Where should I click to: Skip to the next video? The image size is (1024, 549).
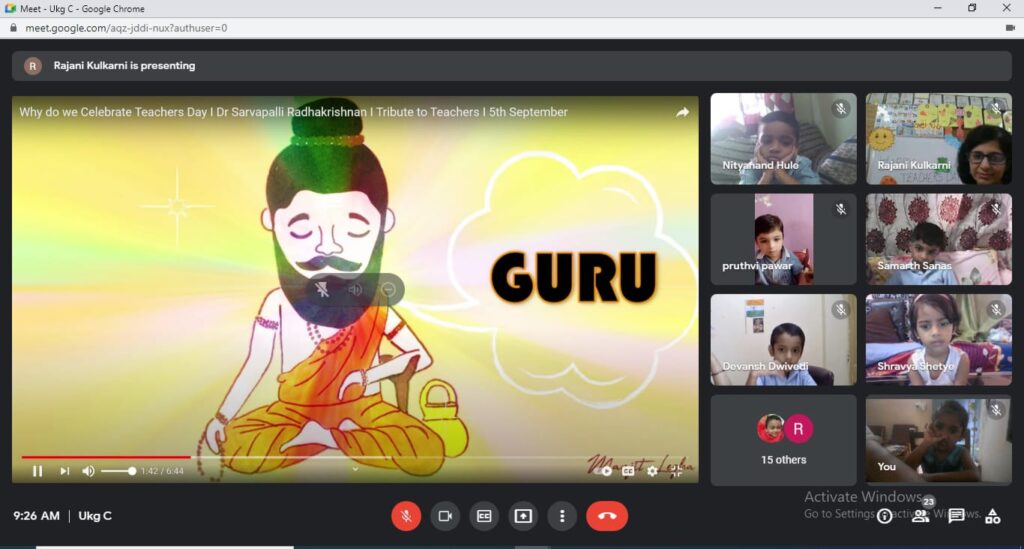64,471
